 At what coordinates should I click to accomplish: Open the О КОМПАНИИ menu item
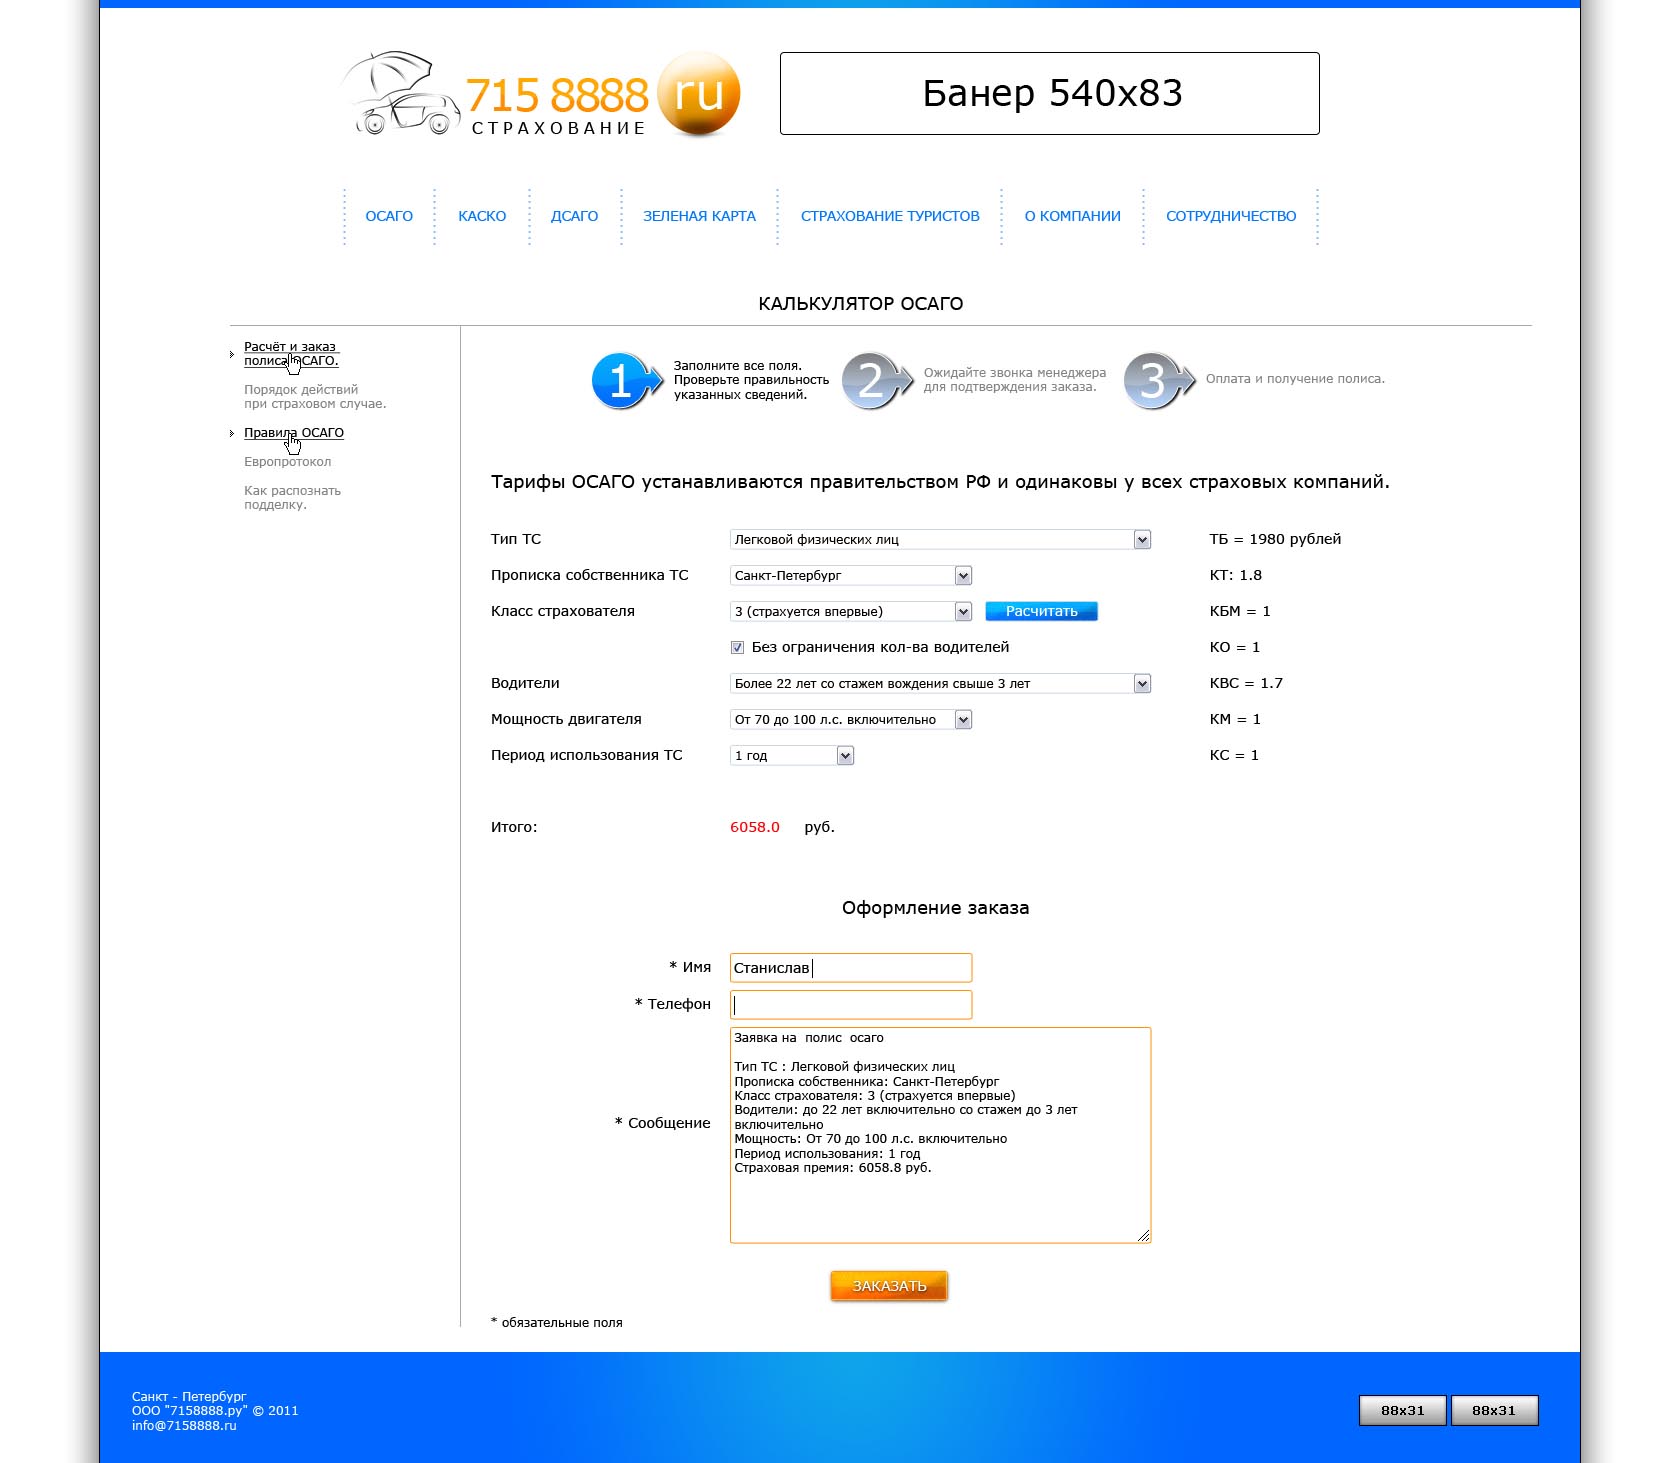click(x=1073, y=216)
